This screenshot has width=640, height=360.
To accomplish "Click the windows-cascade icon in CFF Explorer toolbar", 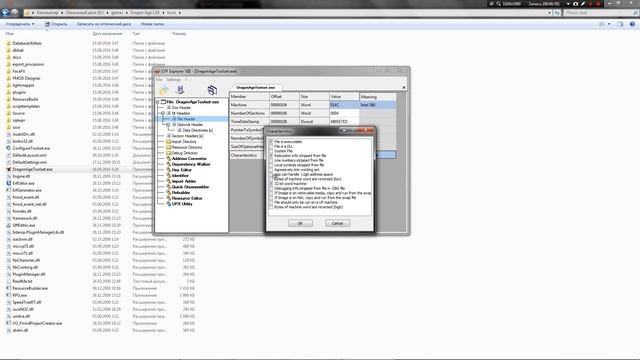I will click(212, 90).
